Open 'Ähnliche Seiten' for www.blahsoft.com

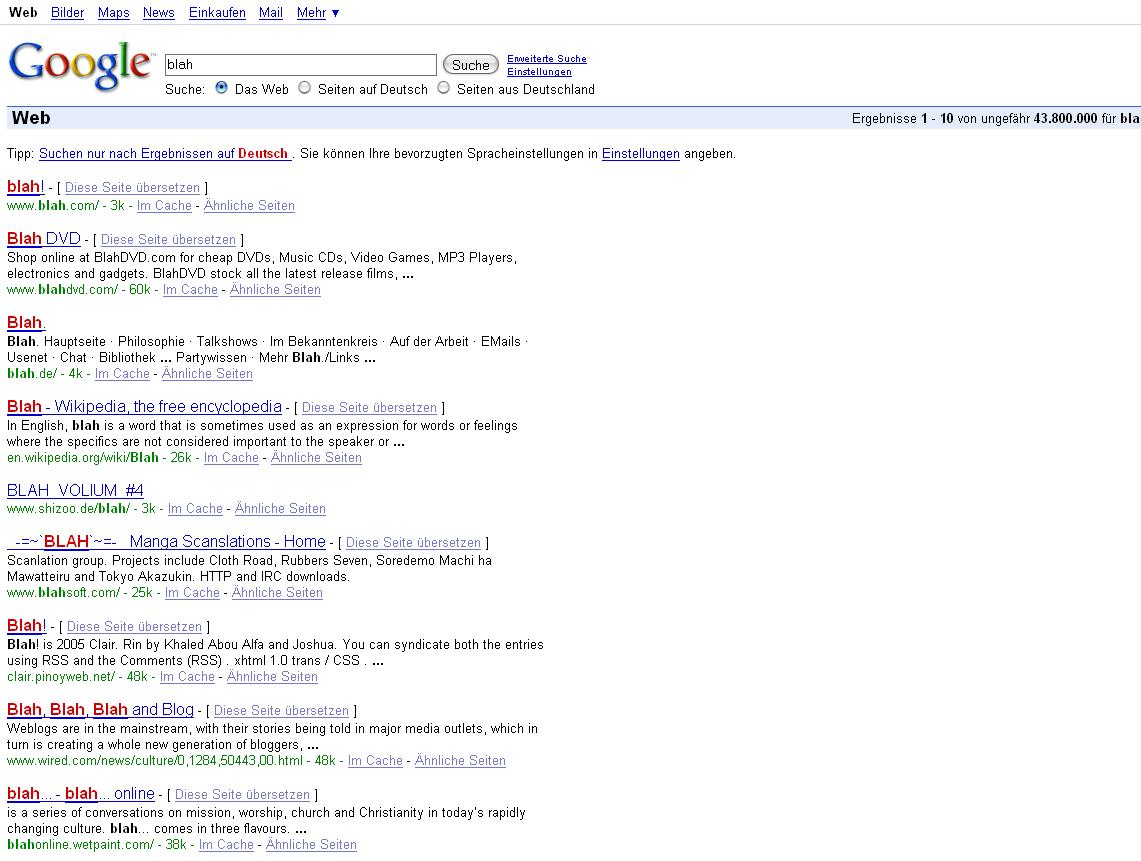click(277, 592)
